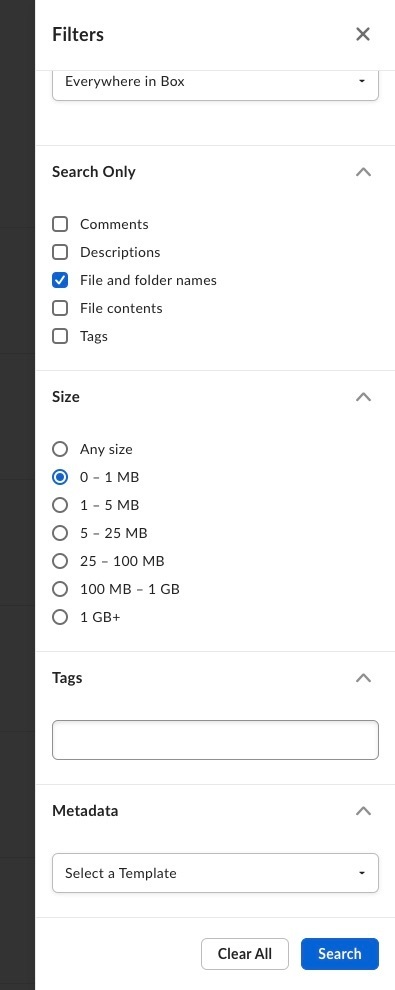Open the Everywhere in Box dropdown

[215, 83]
